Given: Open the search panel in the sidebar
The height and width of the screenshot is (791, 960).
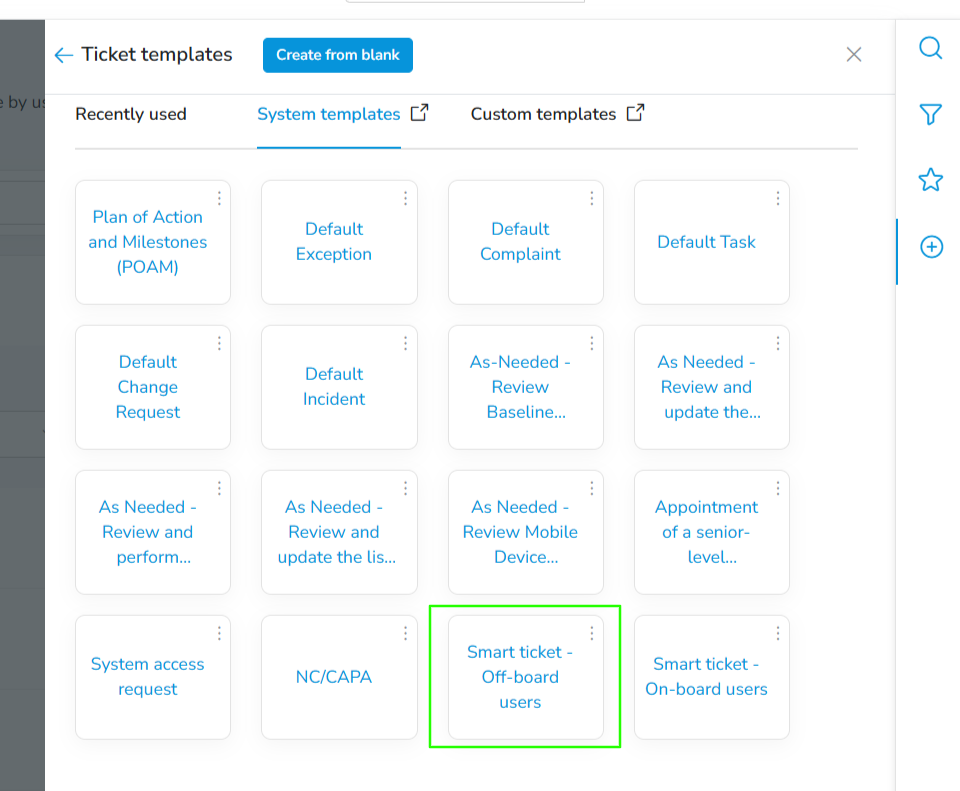Looking at the screenshot, I should click(931, 47).
